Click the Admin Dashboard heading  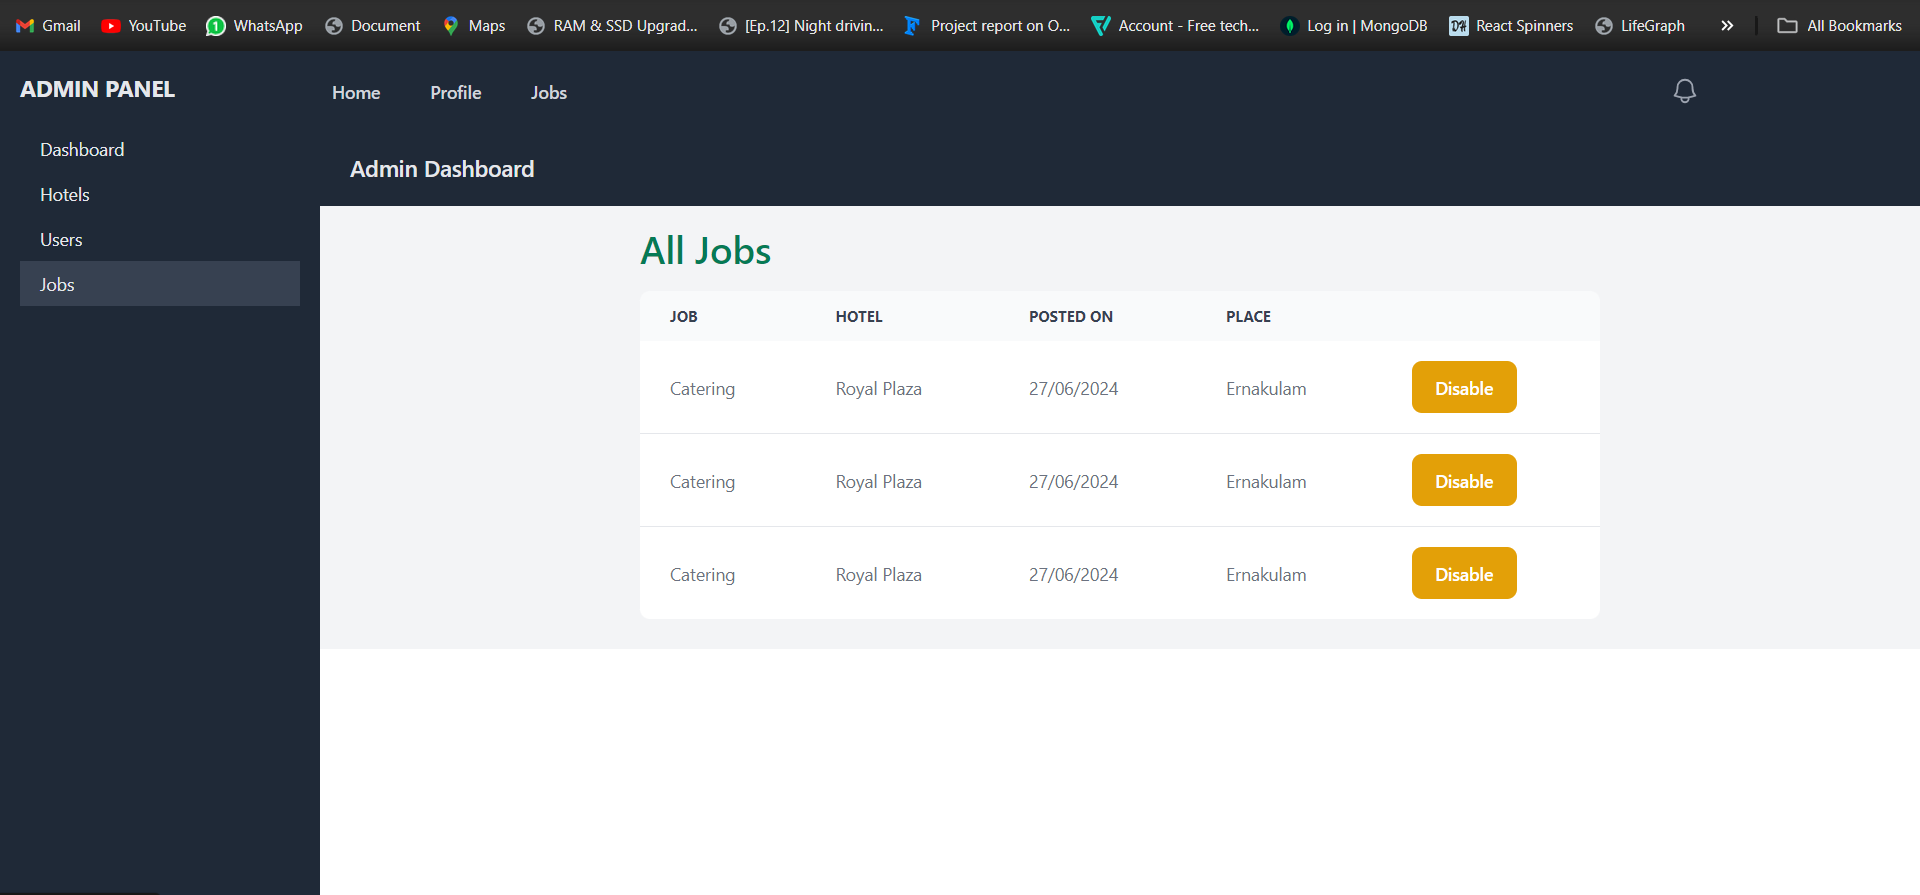point(442,169)
